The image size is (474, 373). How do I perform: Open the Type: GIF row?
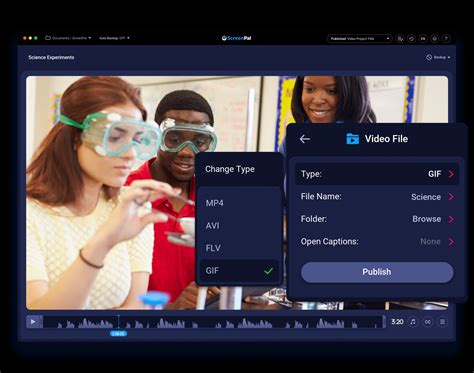coord(377,174)
